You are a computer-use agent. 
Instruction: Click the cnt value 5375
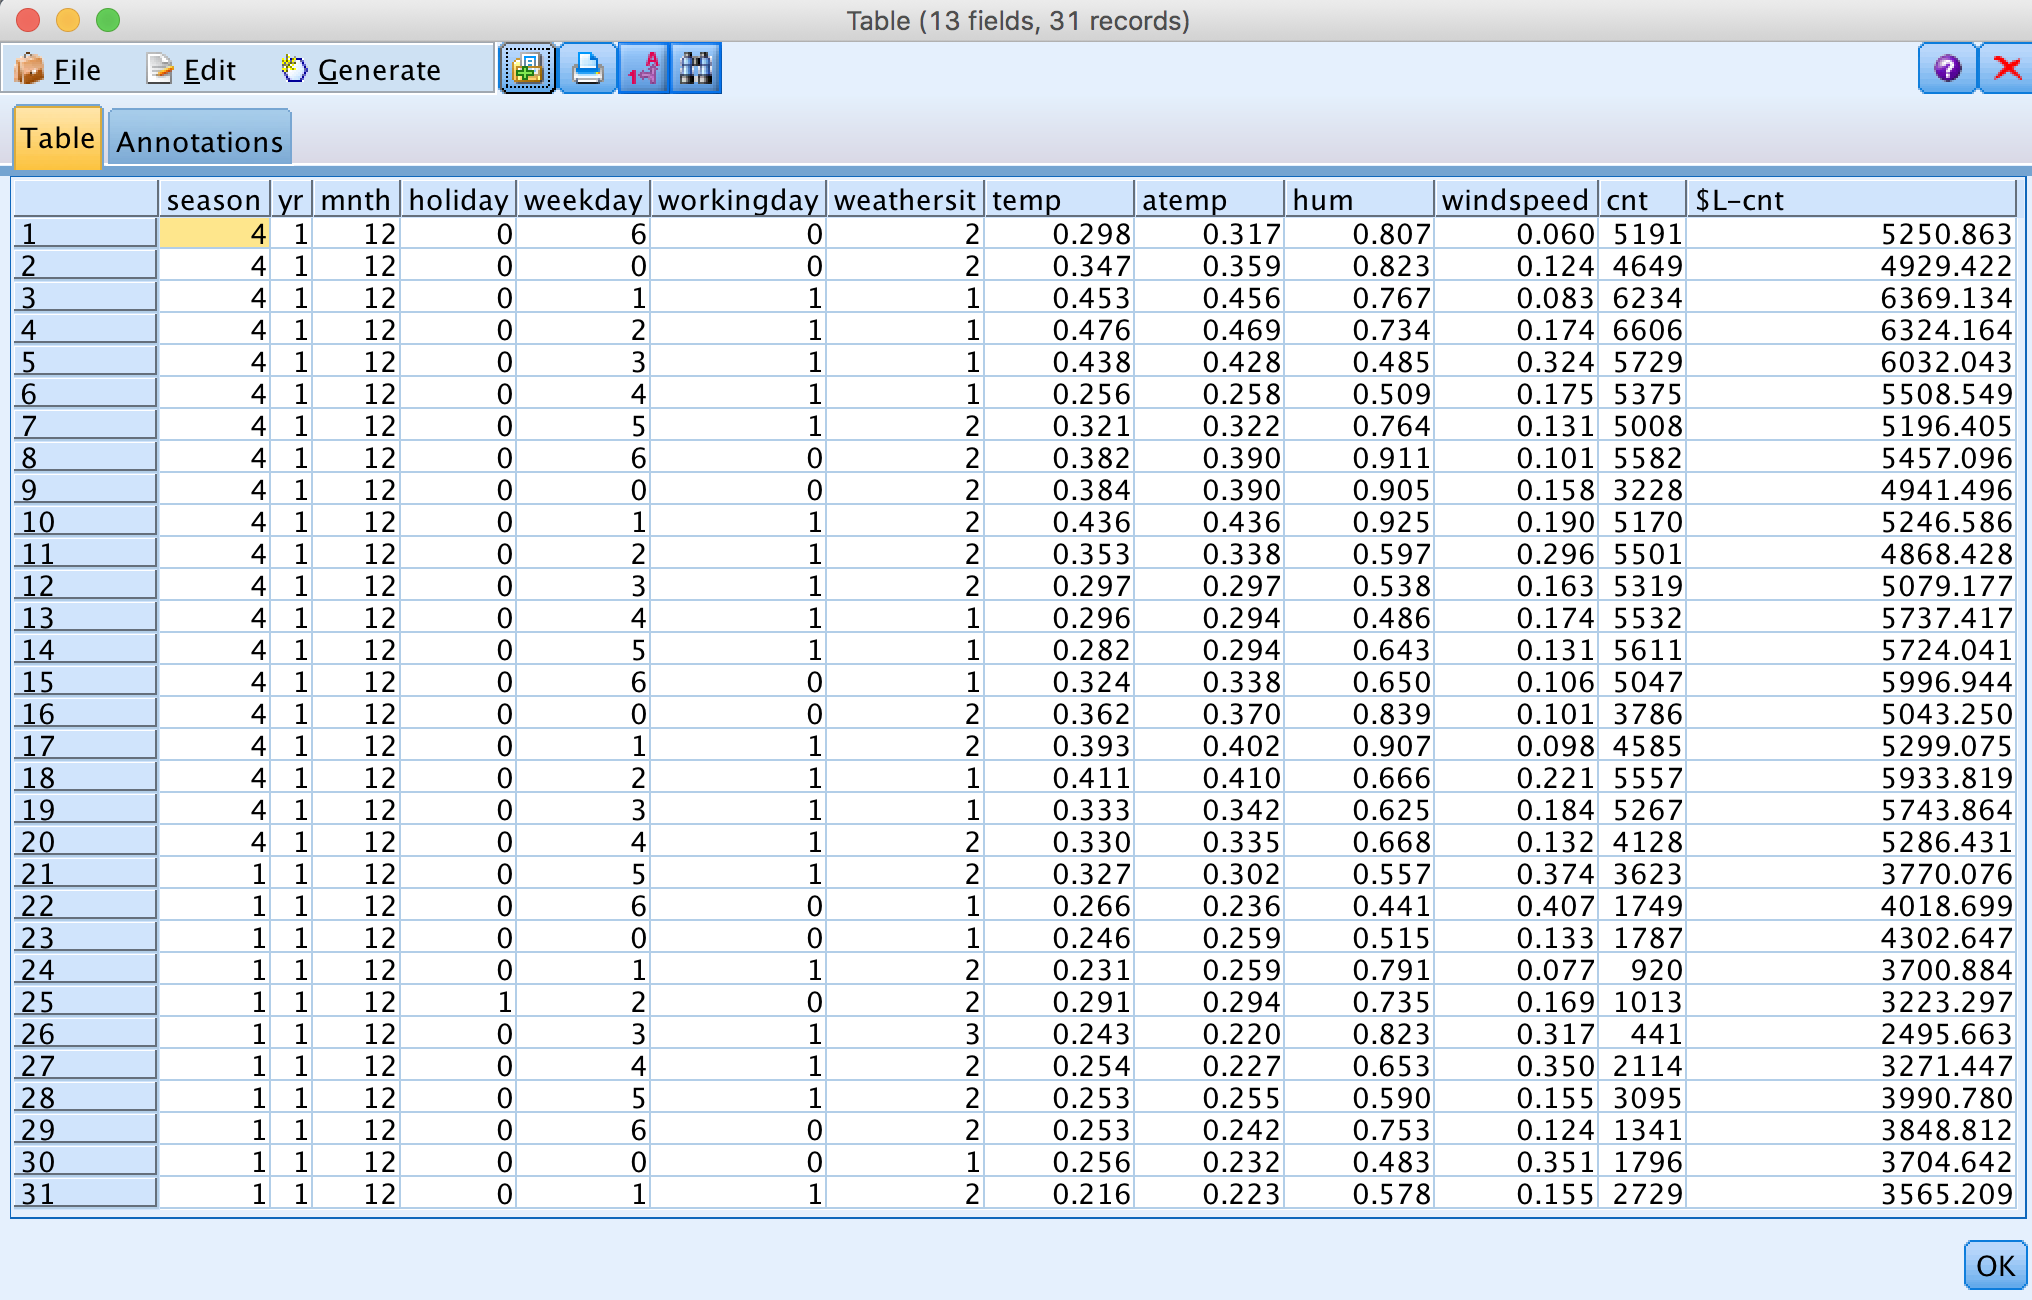(x=1648, y=394)
